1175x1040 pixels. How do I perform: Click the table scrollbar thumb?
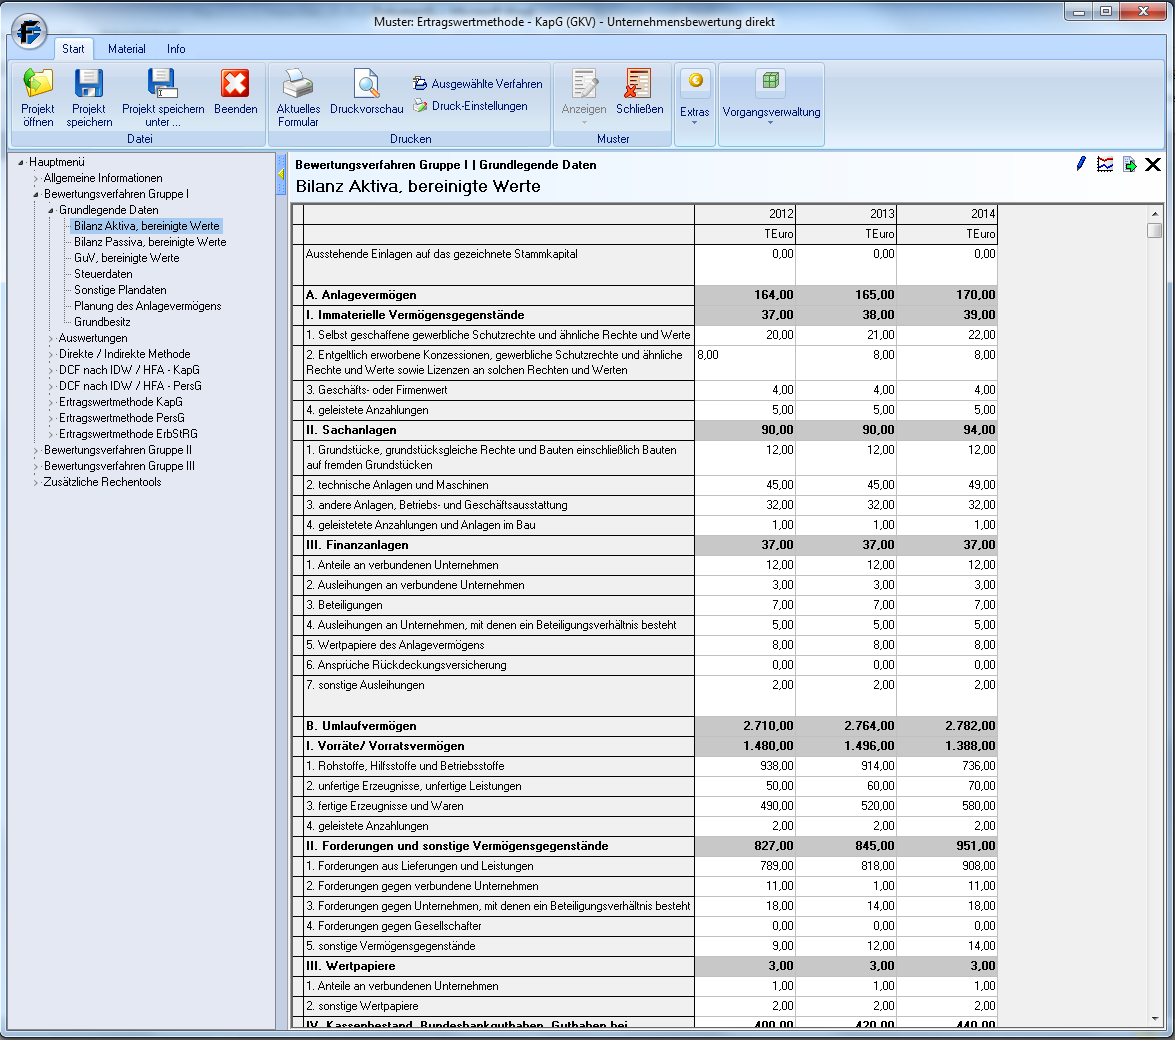pos(1154,230)
